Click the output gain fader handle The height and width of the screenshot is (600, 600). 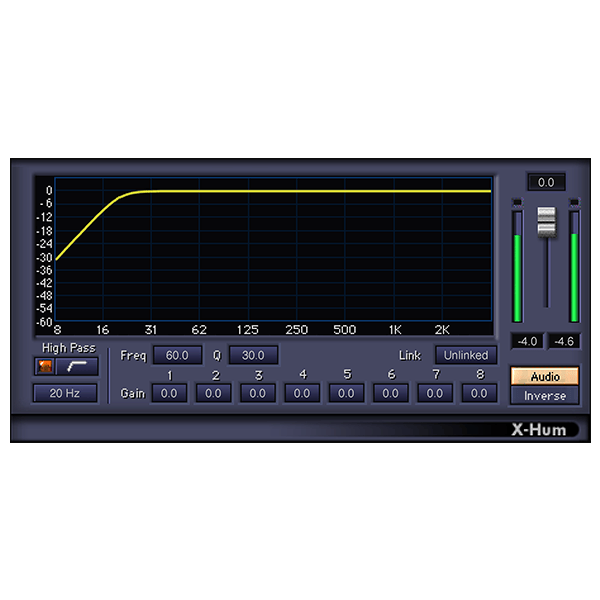(x=546, y=222)
